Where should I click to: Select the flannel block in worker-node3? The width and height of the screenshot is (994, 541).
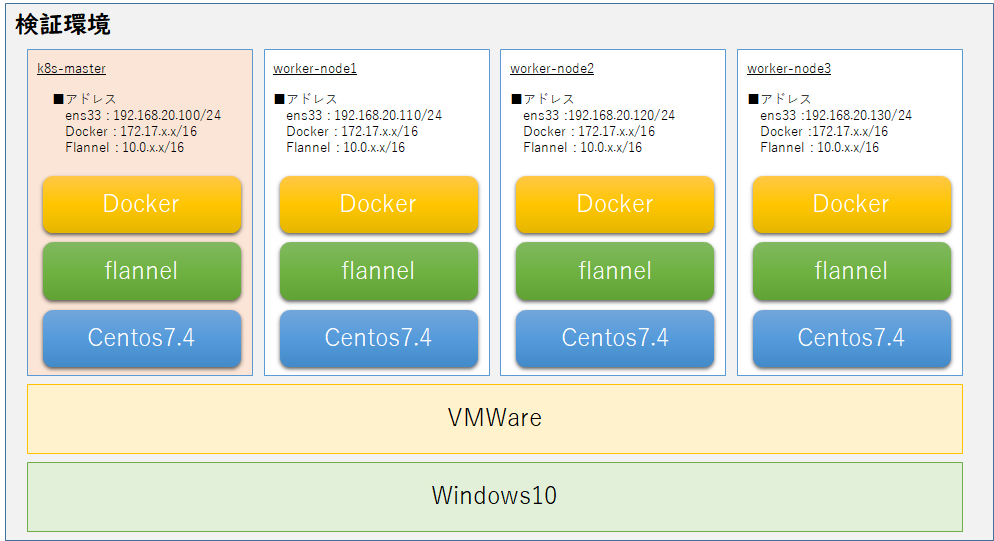tap(851, 271)
